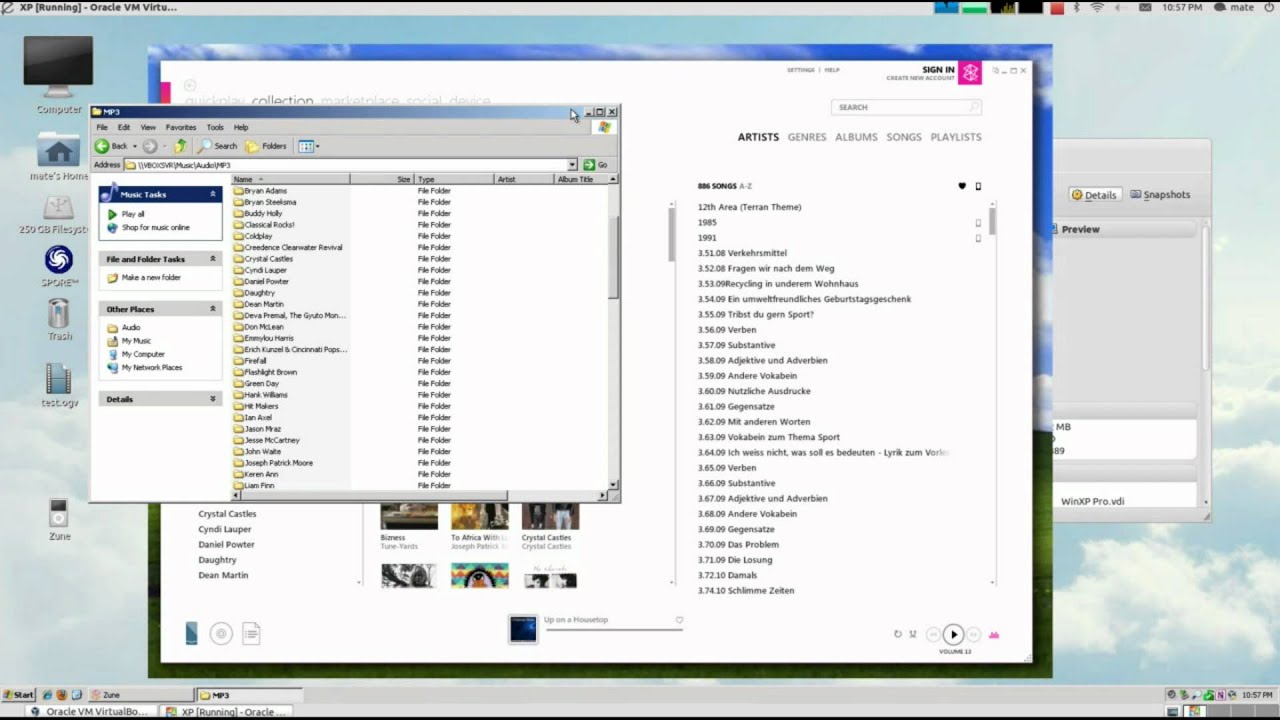Open the Views dropdown in Explorer toolbar
The height and width of the screenshot is (720, 1280).
tap(307, 146)
